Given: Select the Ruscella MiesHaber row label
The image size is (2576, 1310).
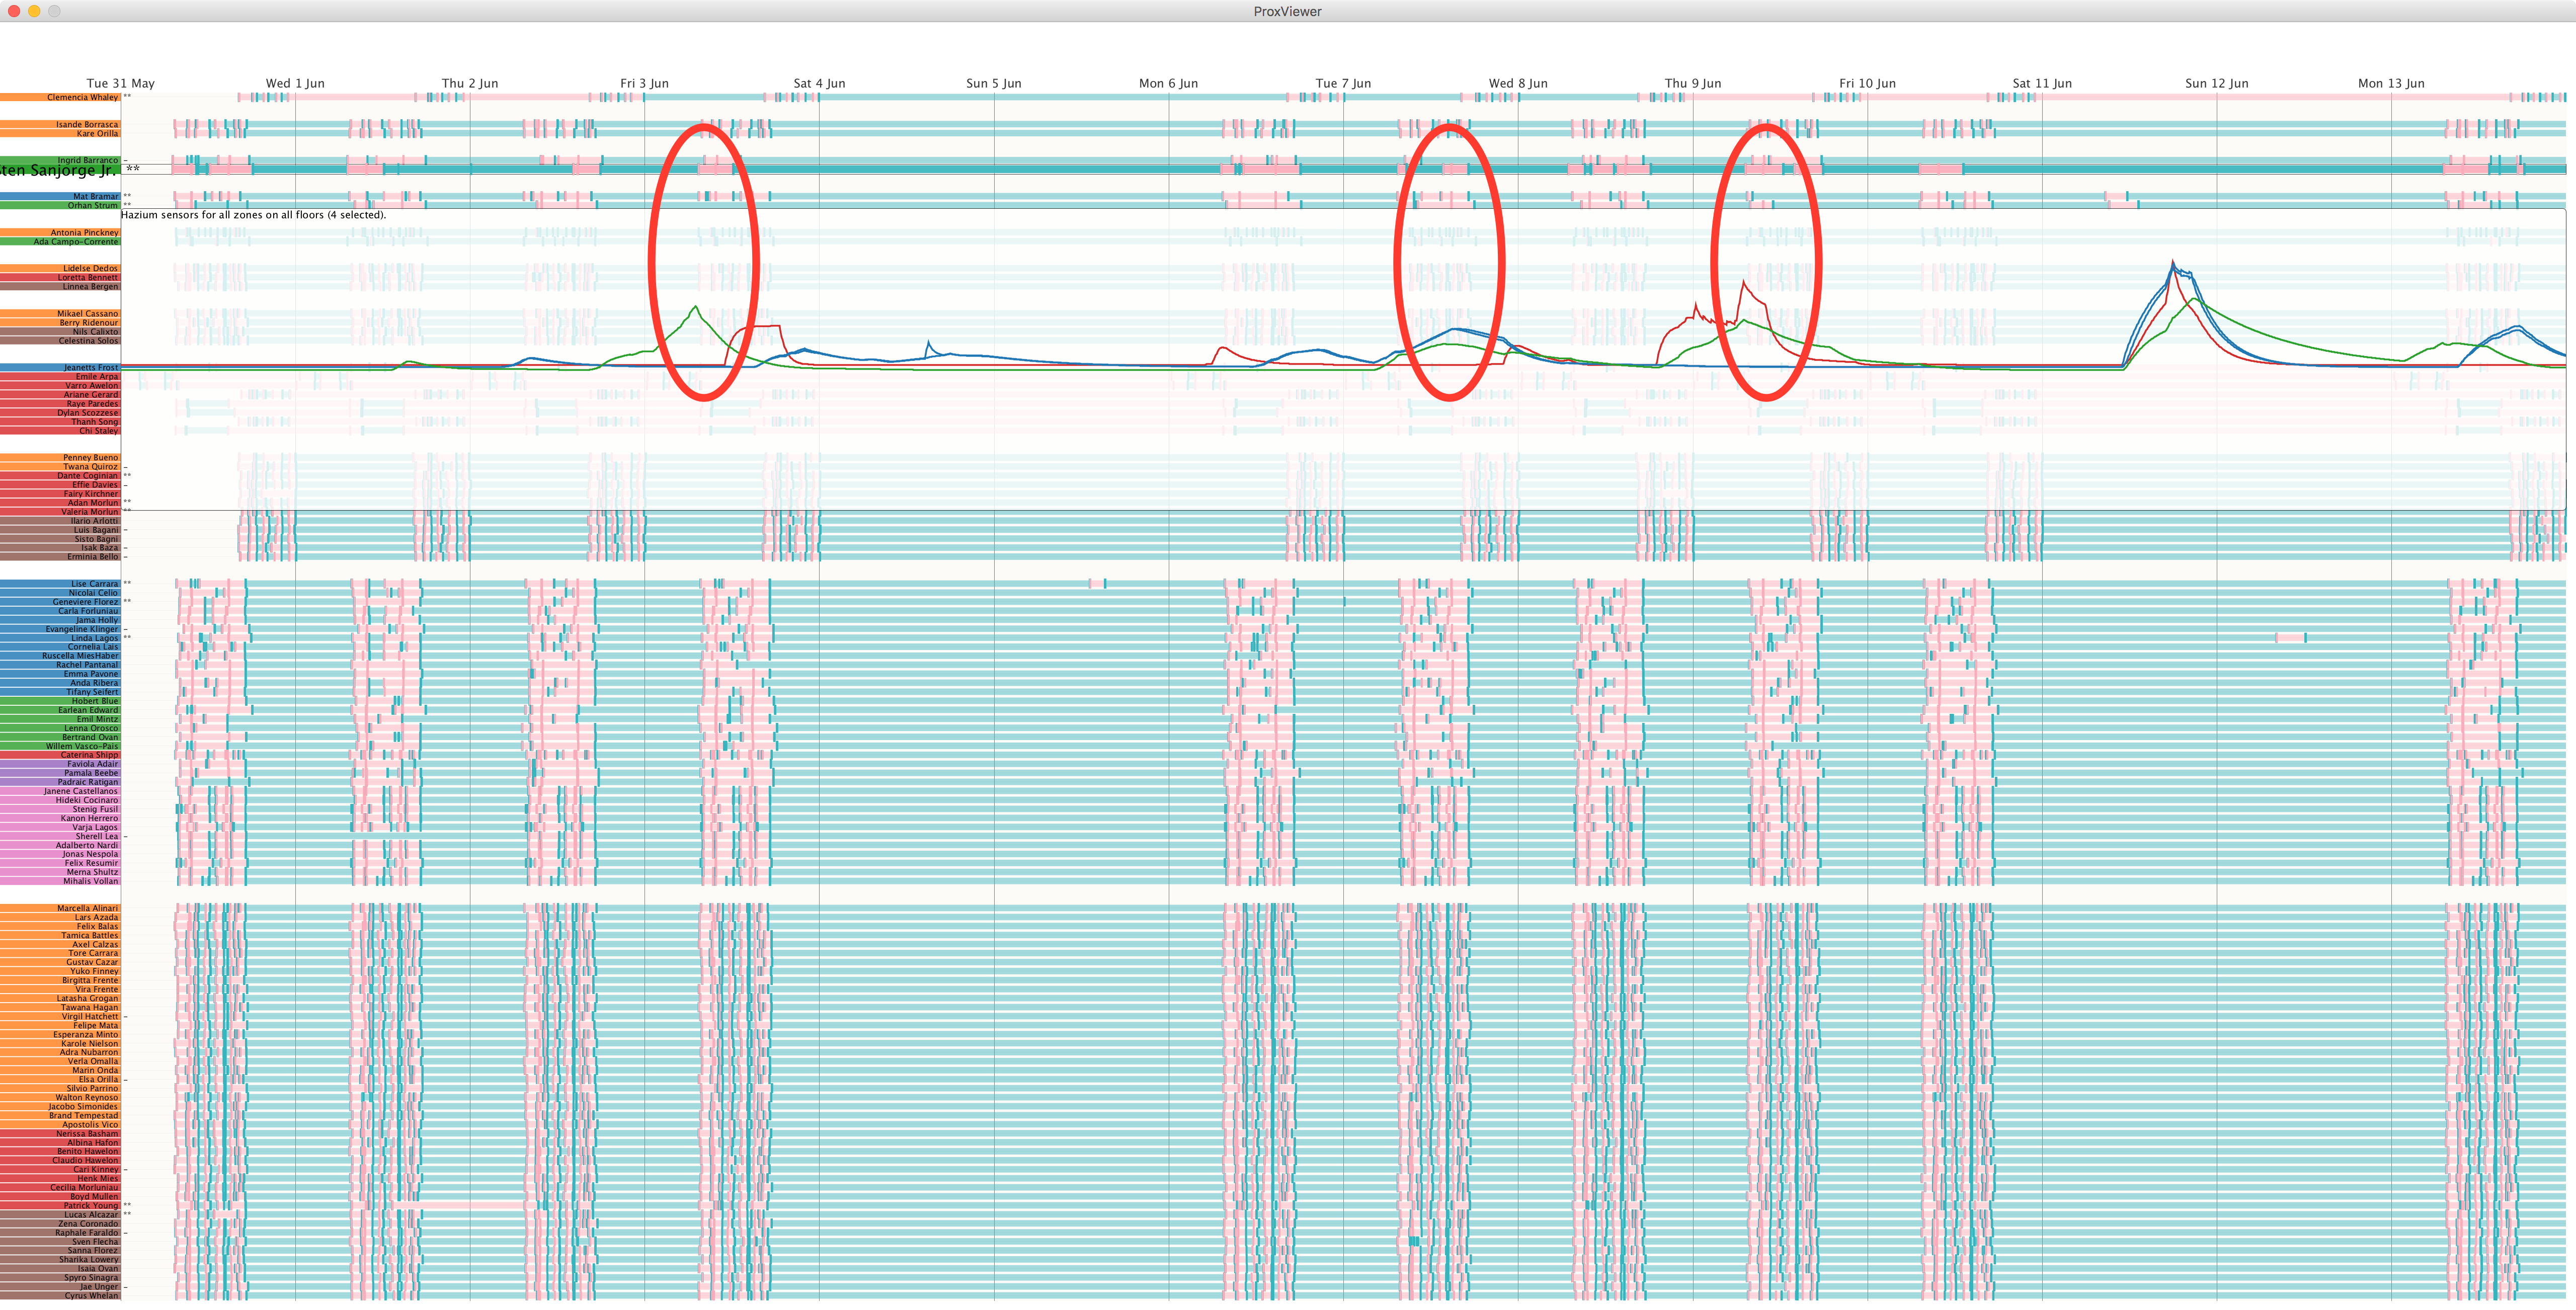Looking at the screenshot, I should [60, 656].
